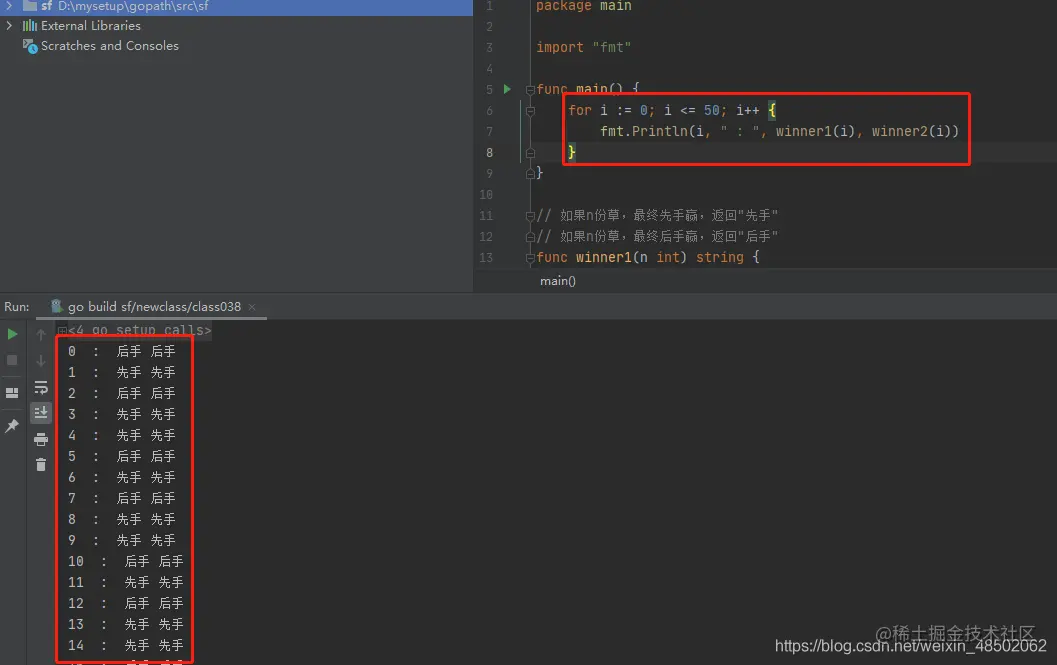The width and height of the screenshot is (1057, 665).
Task: Click the line 11 comment about 先手
Action: click(657, 215)
